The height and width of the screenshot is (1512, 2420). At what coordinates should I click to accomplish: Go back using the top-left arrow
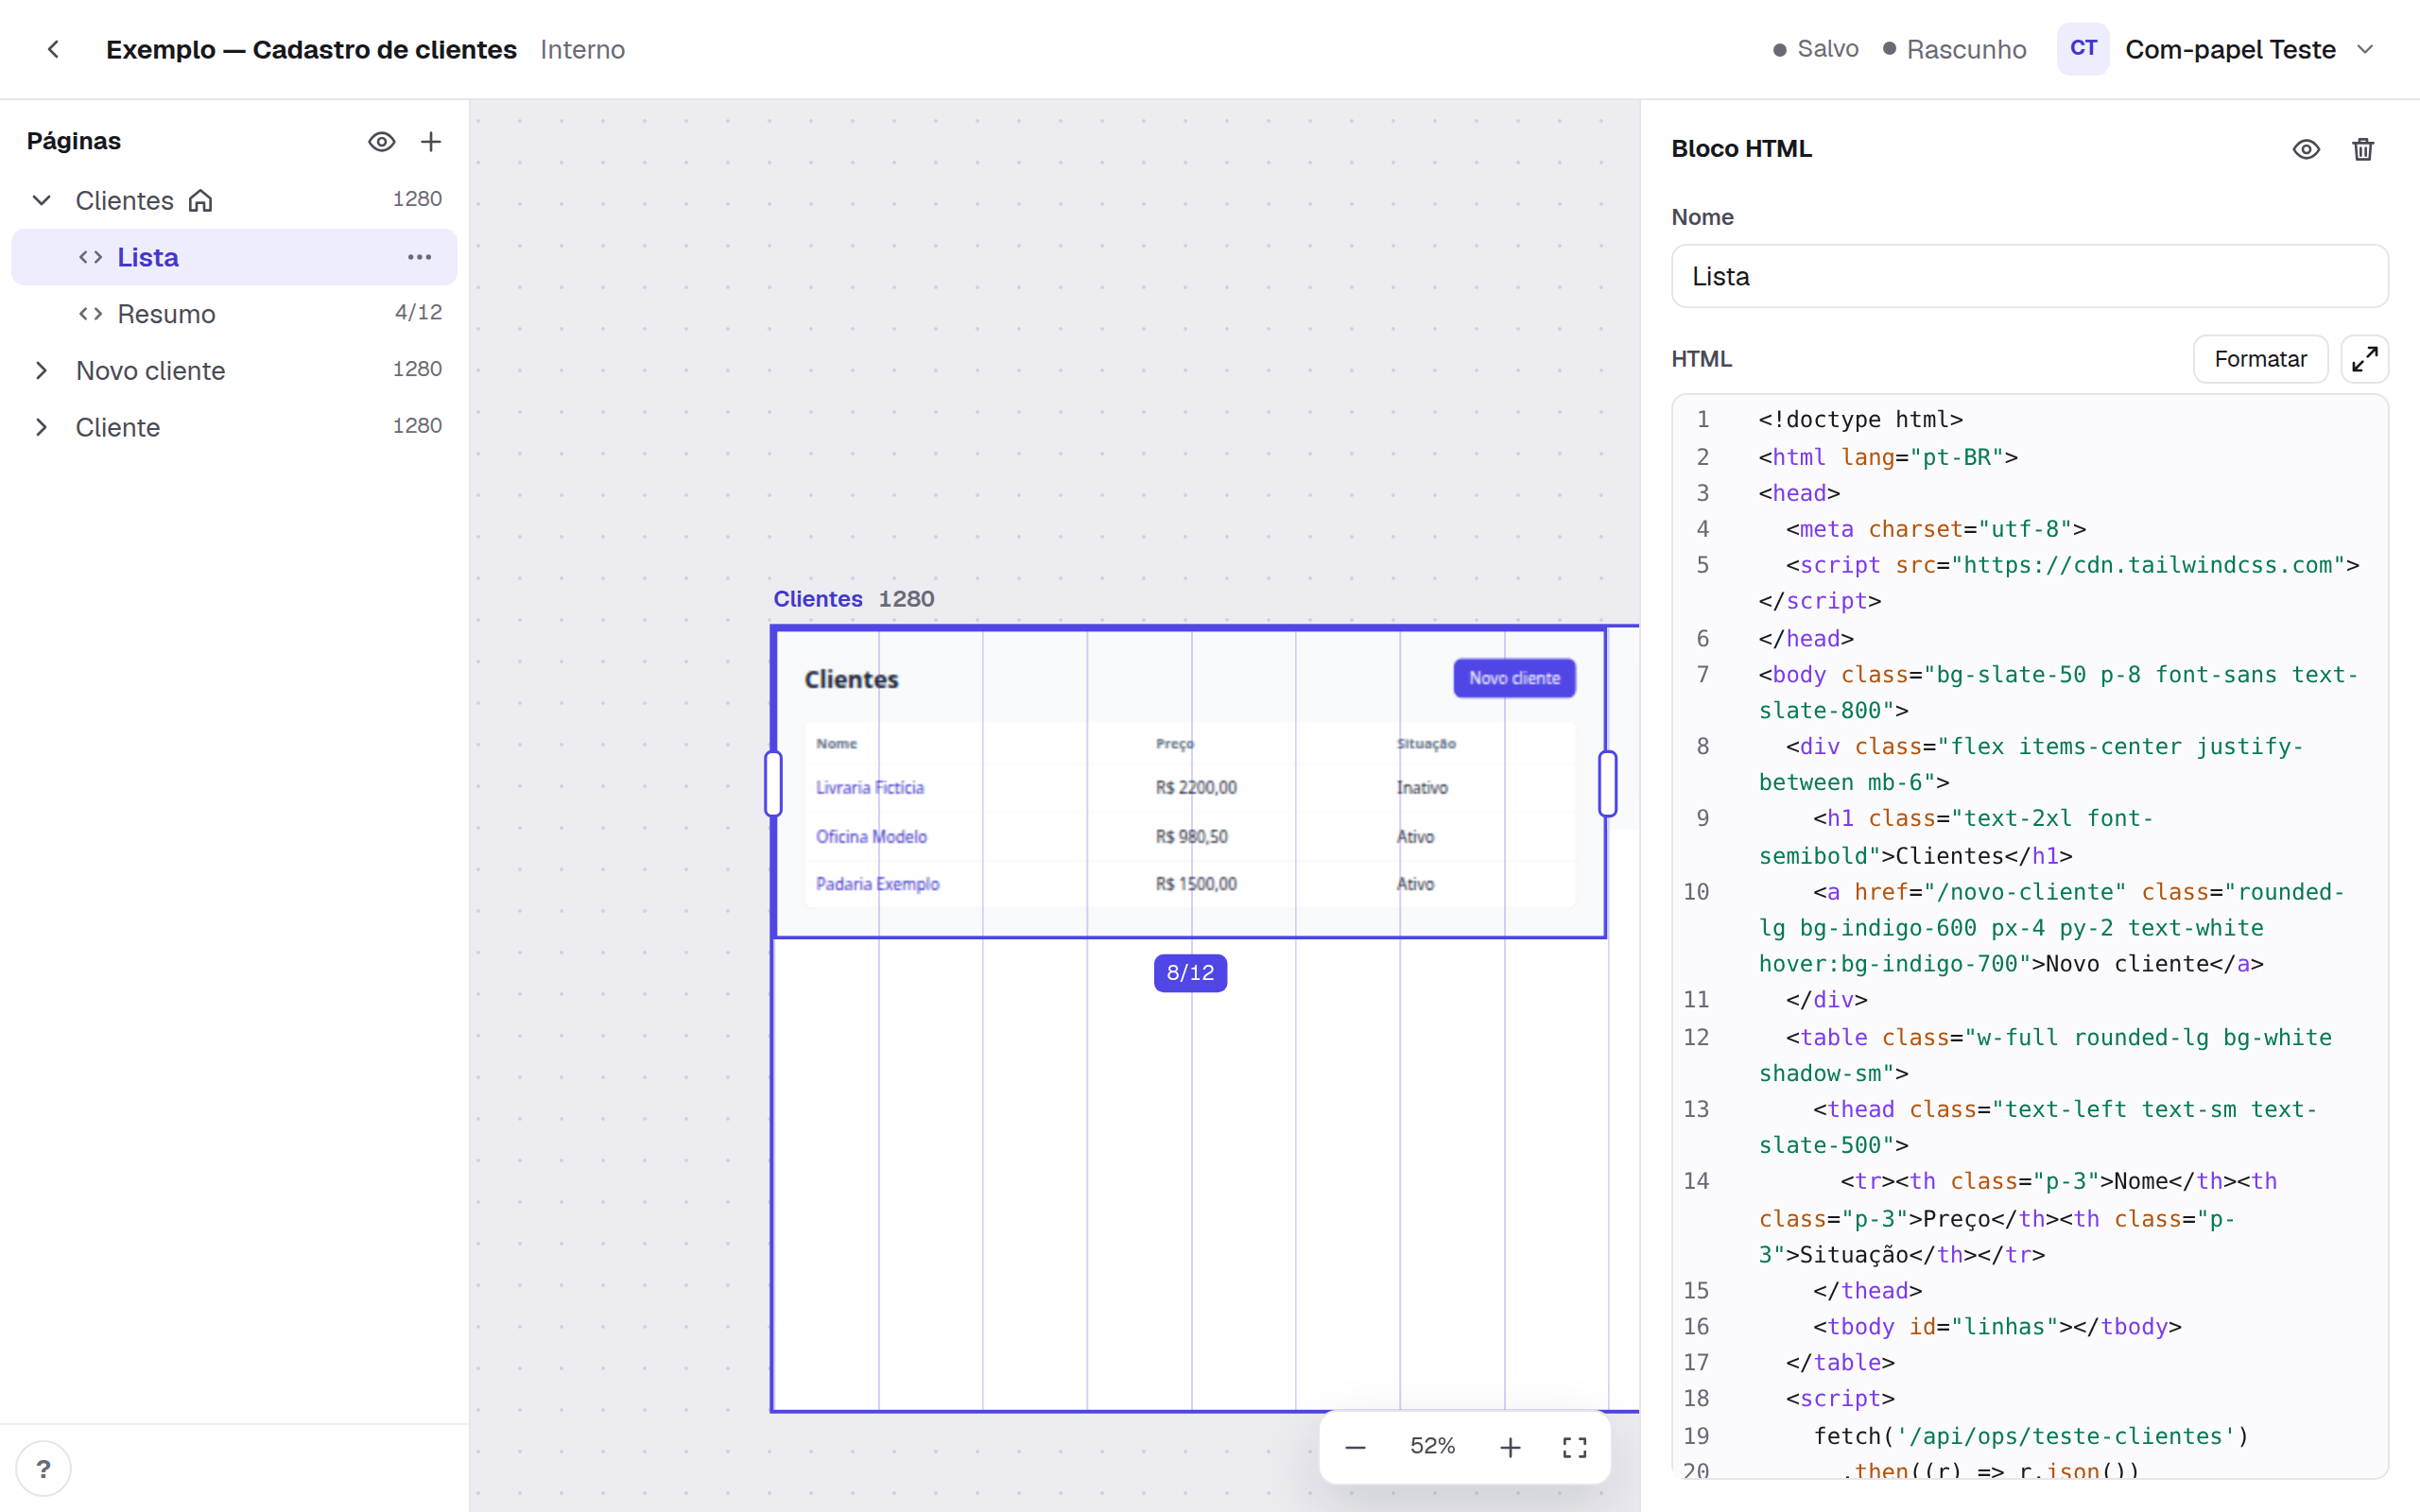[x=53, y=49]
